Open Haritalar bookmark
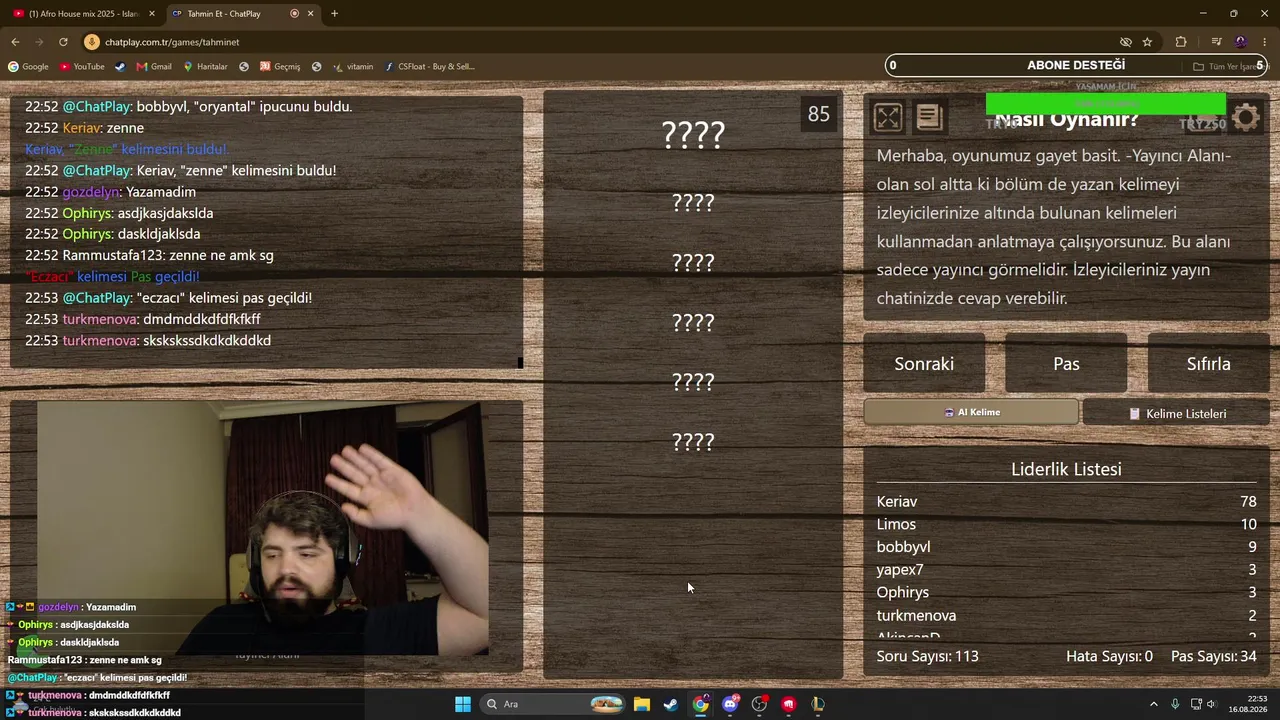This screenshot has width=1280, height=720. 205,67
